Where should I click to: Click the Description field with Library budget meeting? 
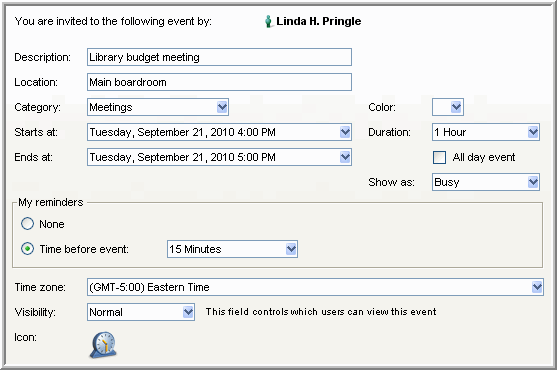click(219, 57)
